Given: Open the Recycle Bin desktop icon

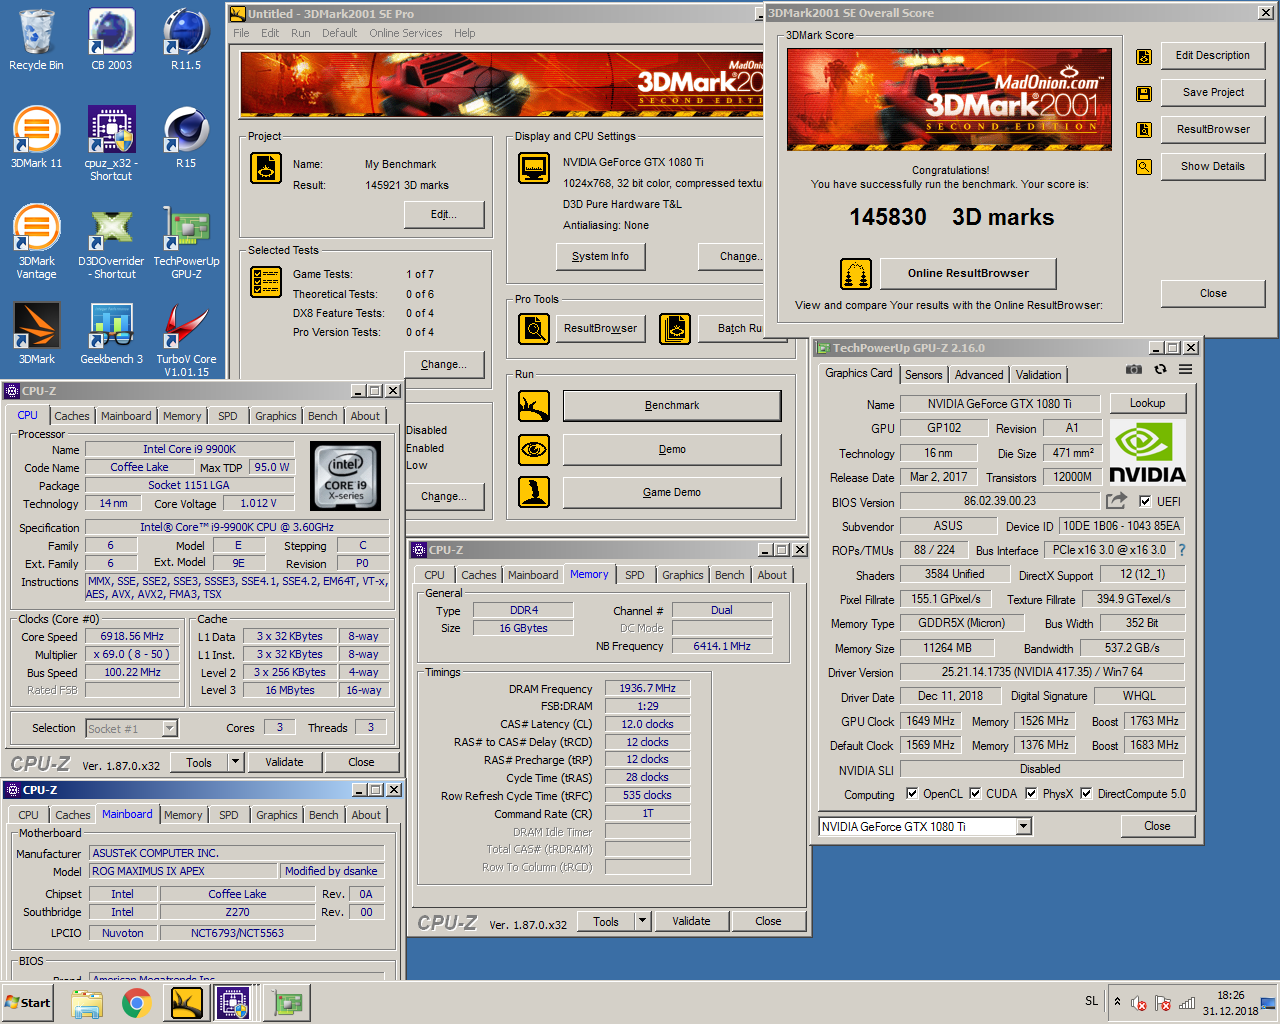Looking at the screenshot, I should coord(36,40).
